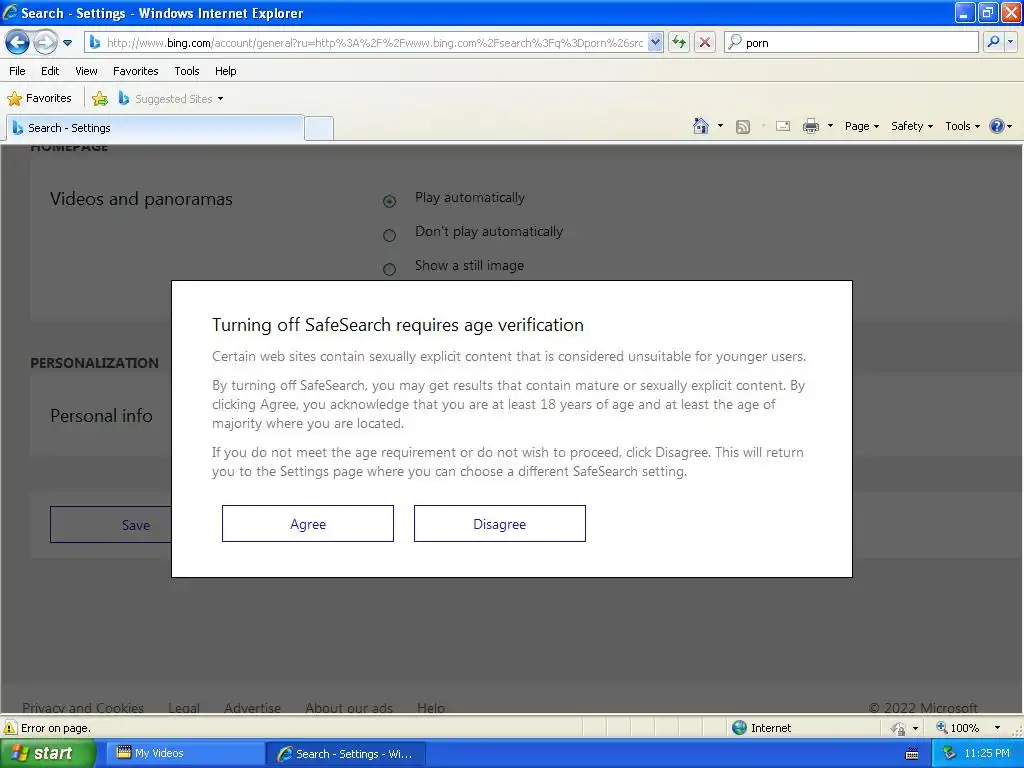The height and width of the screenshot is (768, 1024).
Task: Select the Search - Settings tab
Action: pos(155,128)
